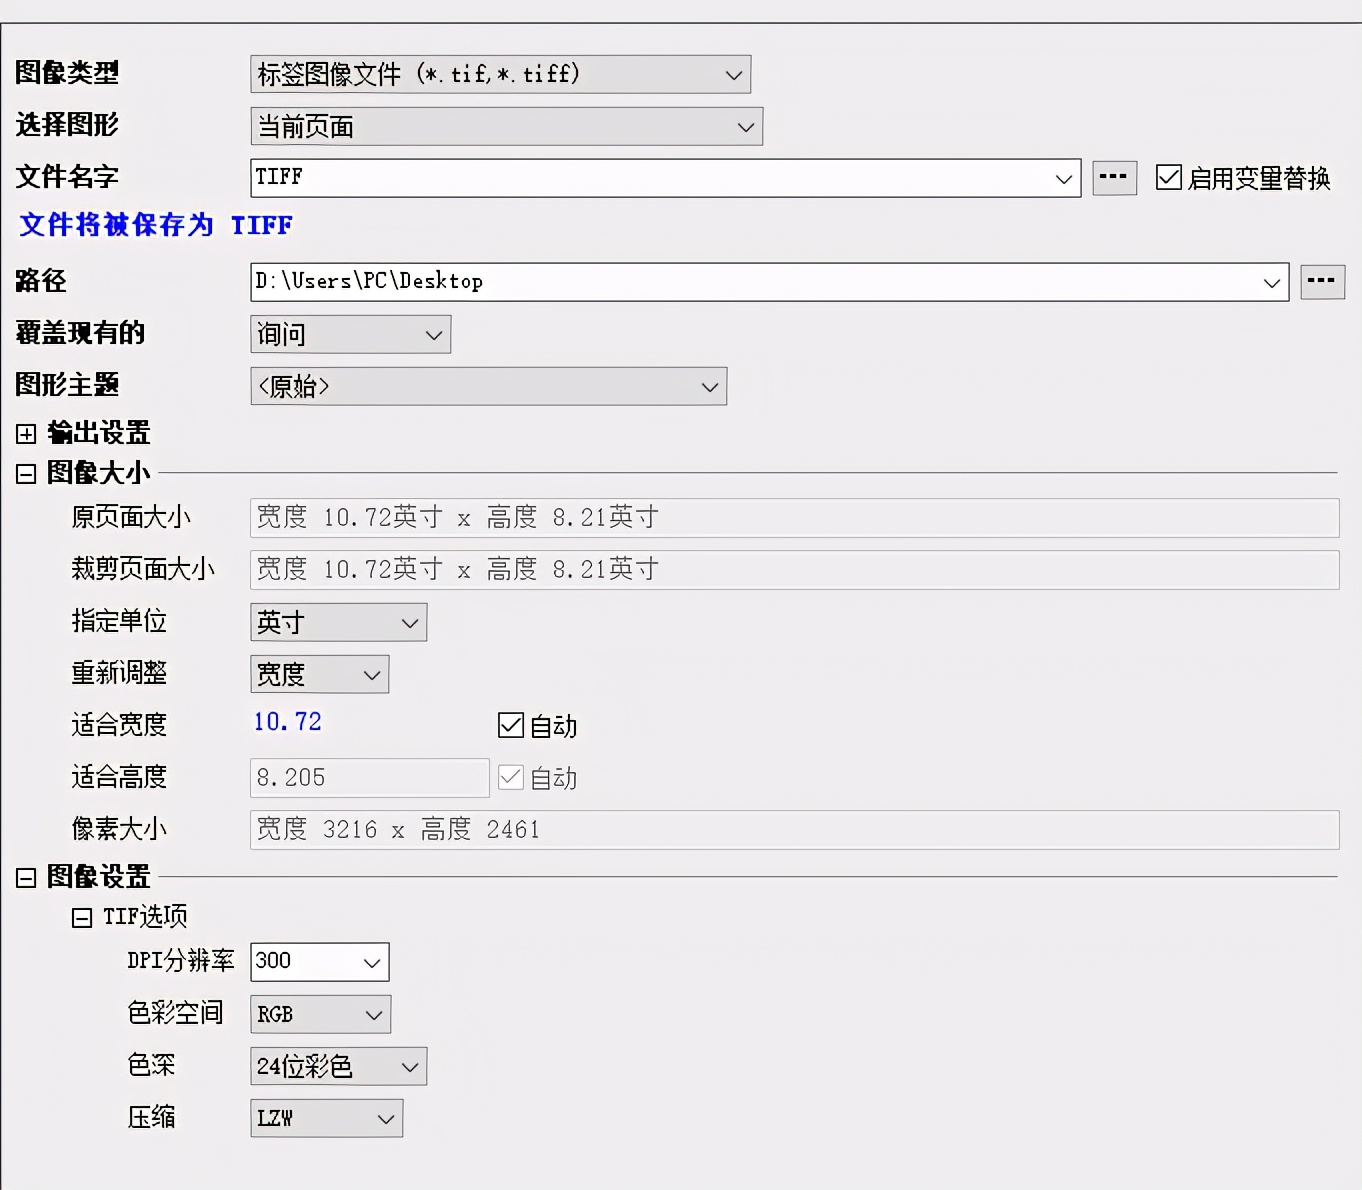Image resolution: width=1362 pixels, height=1190 pixels.
Task: Open the 色彩空间 dropdown showing RGB
Action: pyautogui.click(x=320, y=1014)
